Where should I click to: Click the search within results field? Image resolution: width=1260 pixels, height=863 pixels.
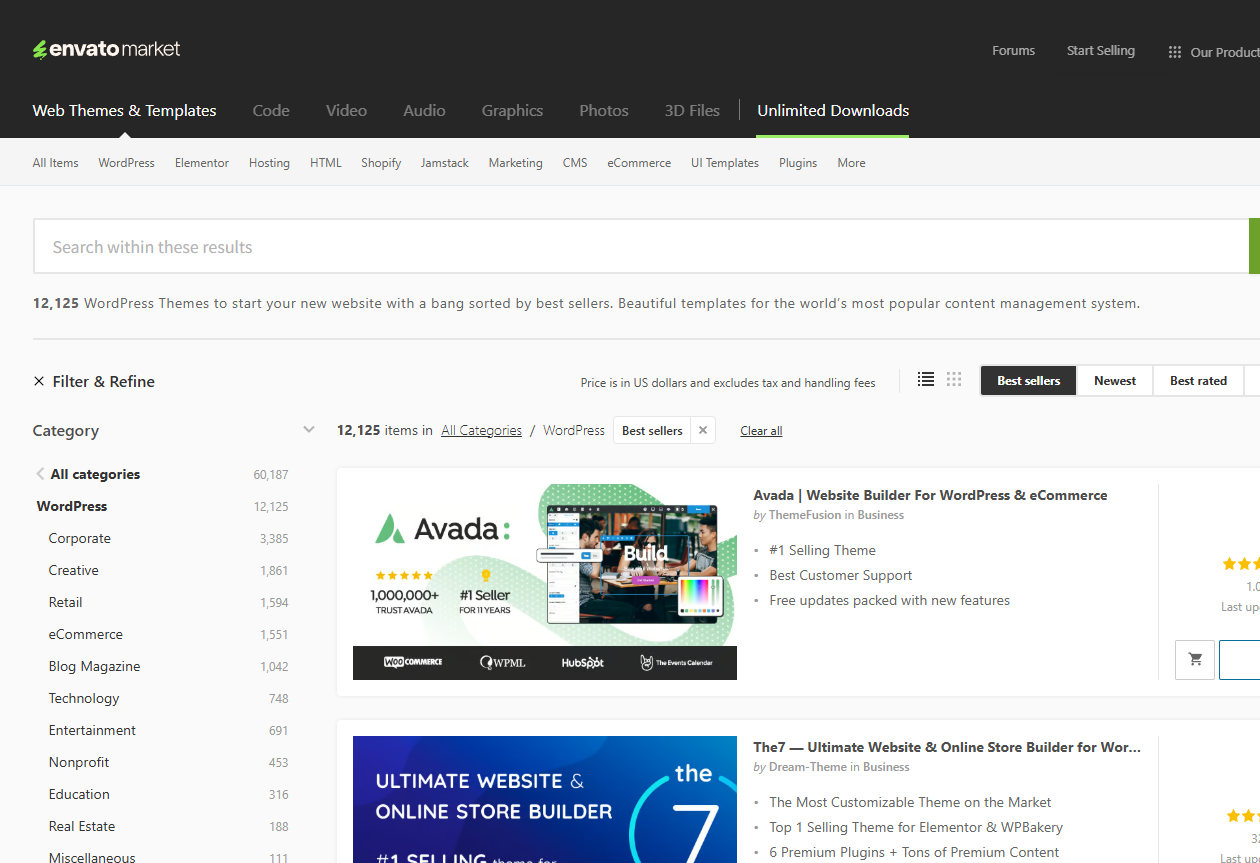[x=640, y=247]
